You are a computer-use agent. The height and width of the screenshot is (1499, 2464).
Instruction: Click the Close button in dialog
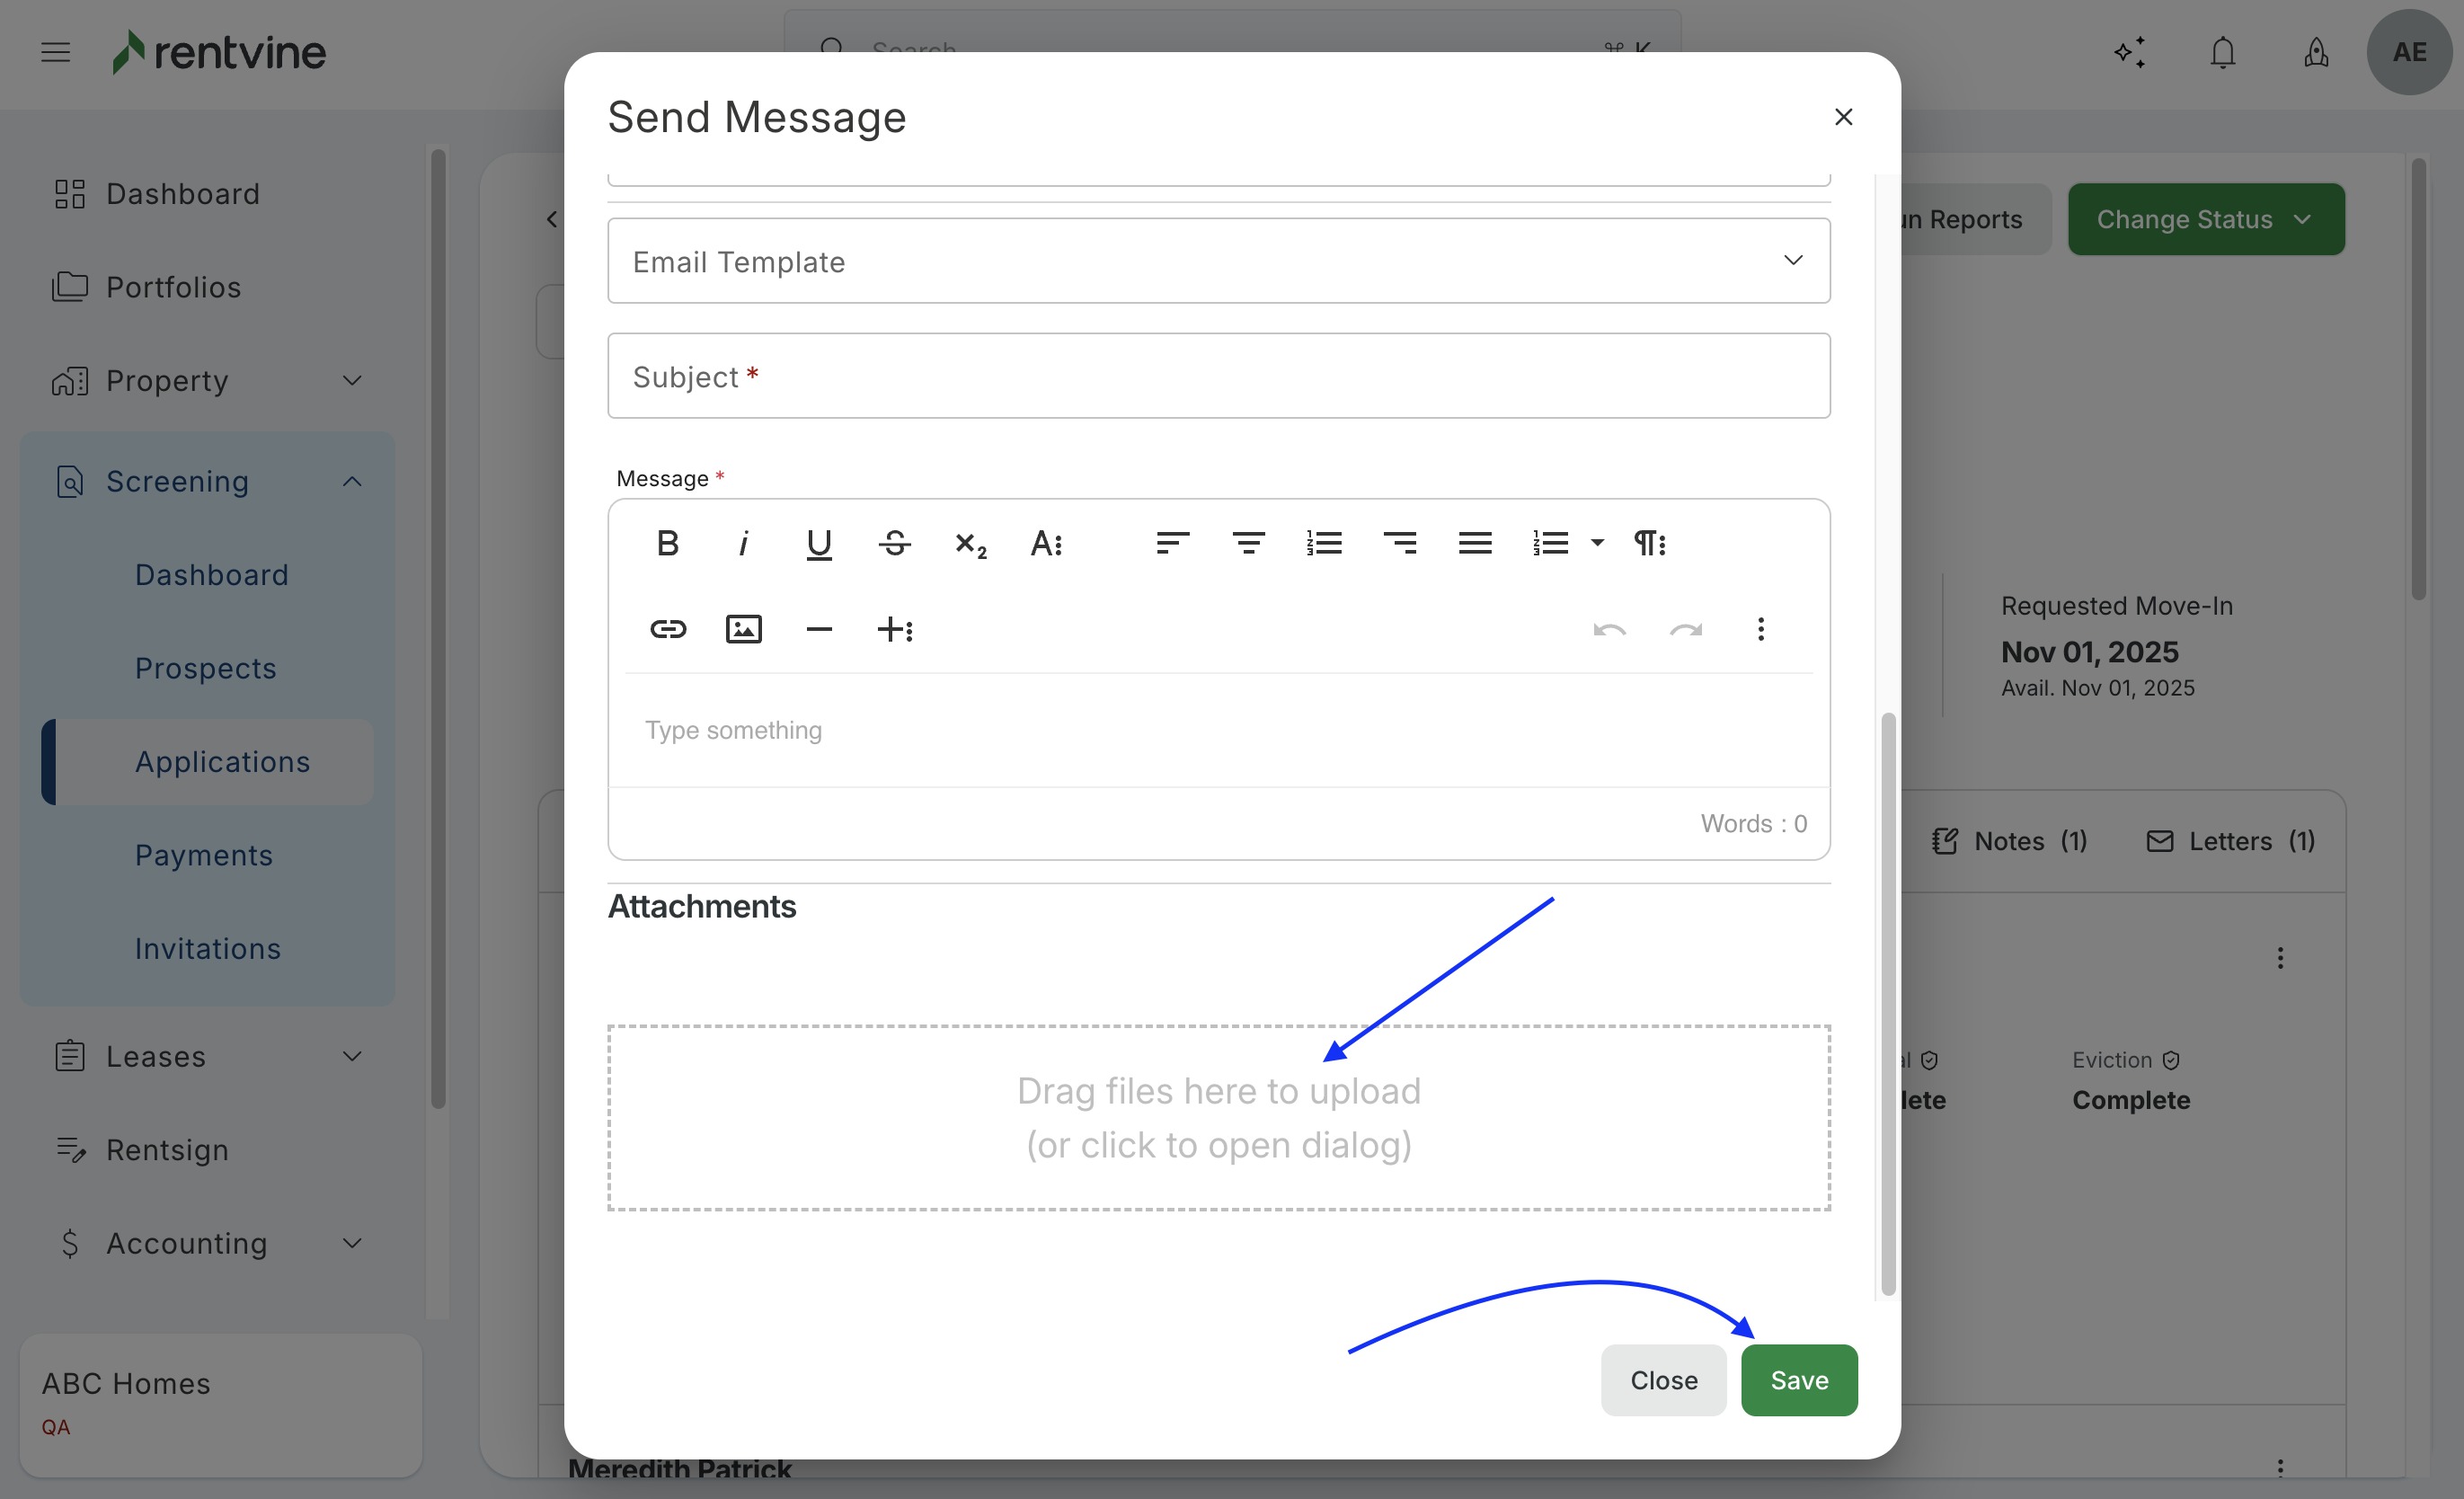pos(1663,1380)
